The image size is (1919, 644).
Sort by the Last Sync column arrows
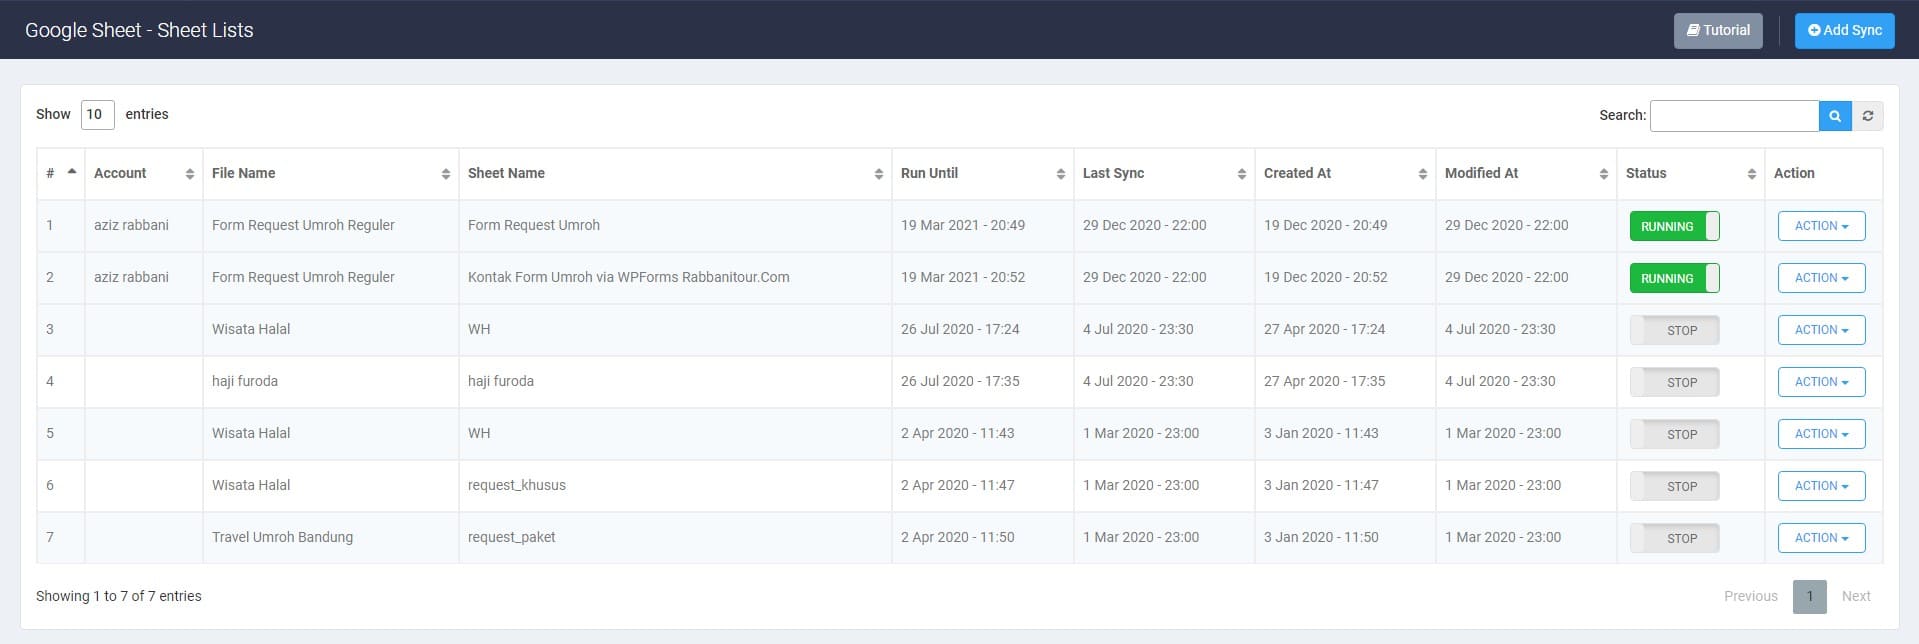click(1242, 174)
